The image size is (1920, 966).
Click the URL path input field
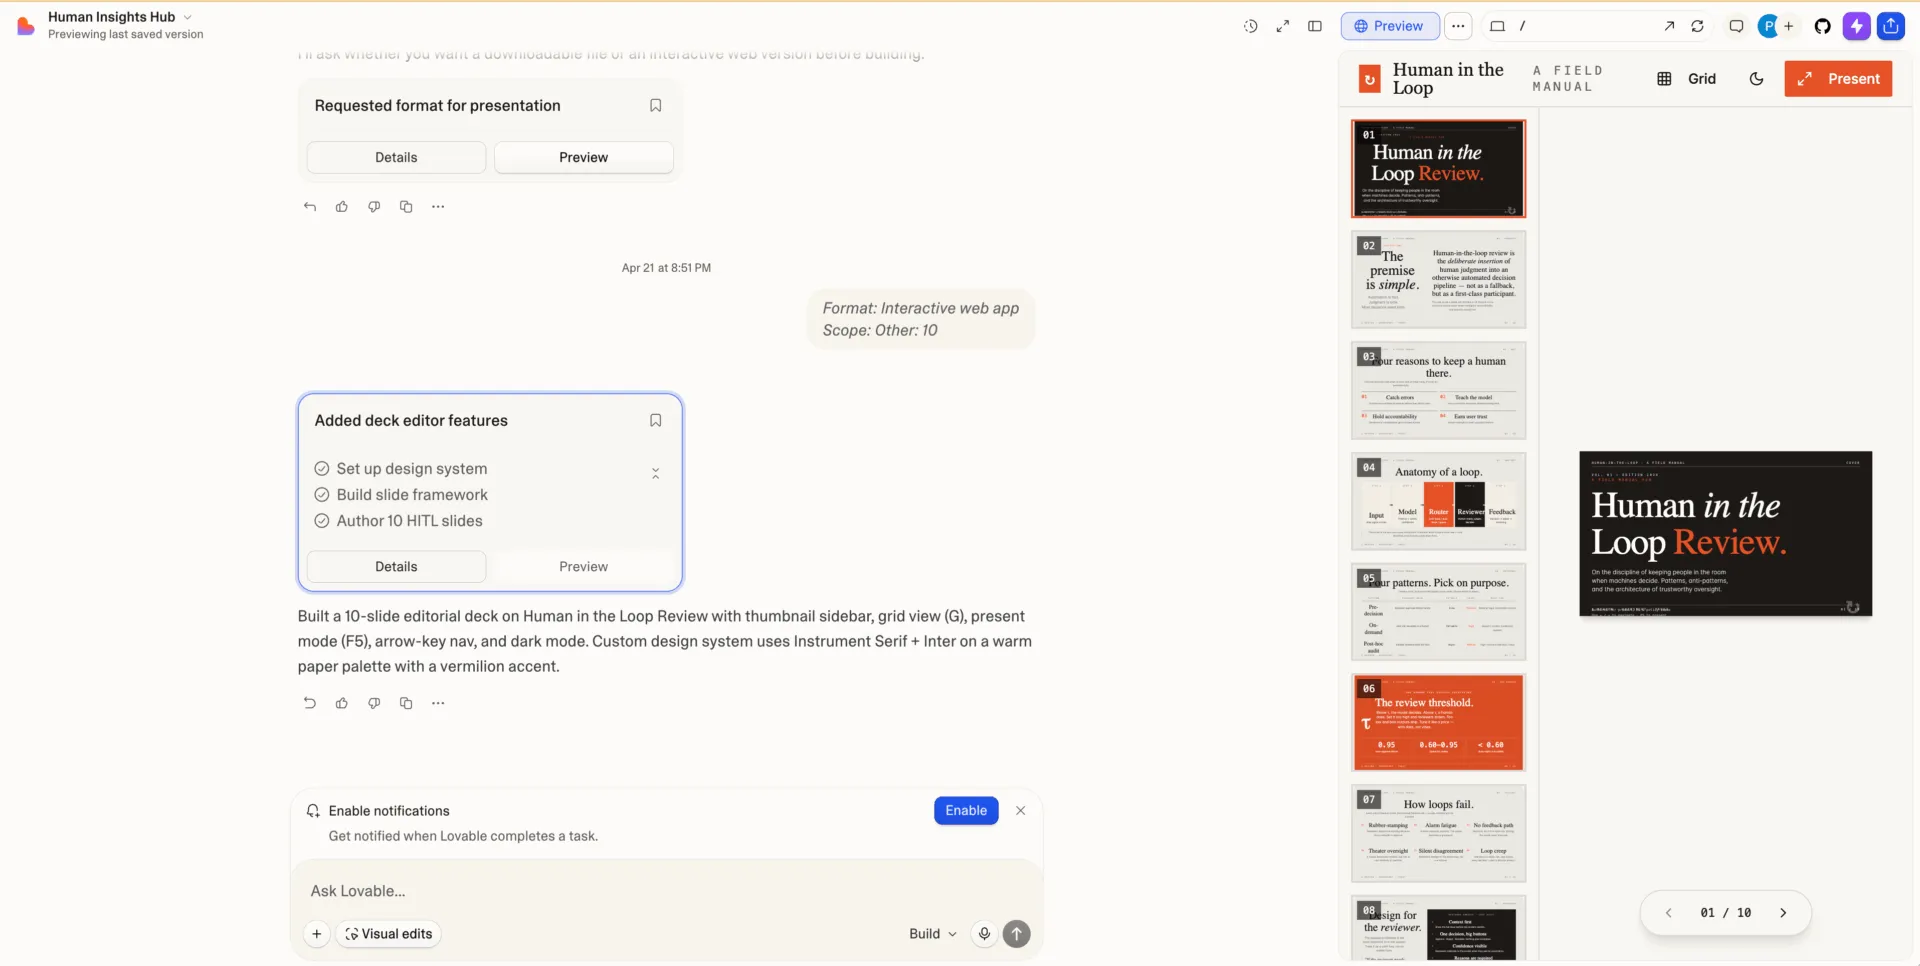pos(1585,26)
